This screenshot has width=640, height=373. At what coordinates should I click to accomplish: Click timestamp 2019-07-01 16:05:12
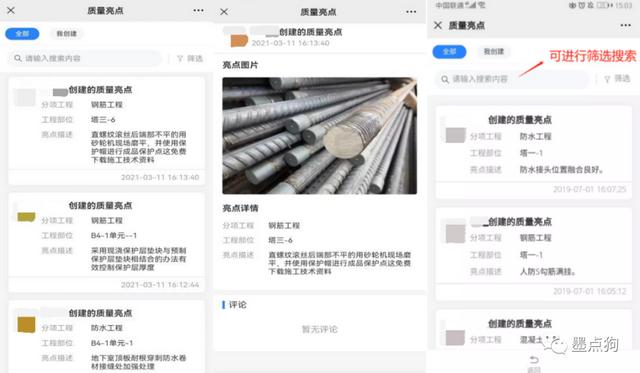pos(589,291)
